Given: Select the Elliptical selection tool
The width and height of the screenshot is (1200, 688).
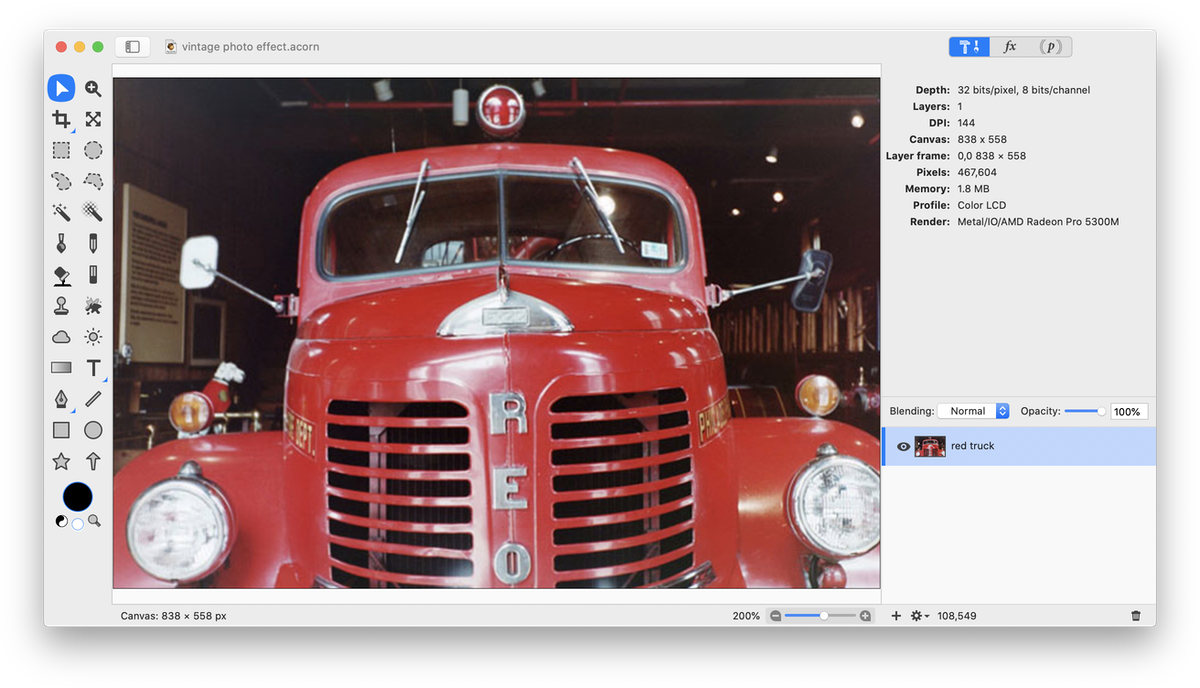Looking at the screenshot, I should pos(93,150).
